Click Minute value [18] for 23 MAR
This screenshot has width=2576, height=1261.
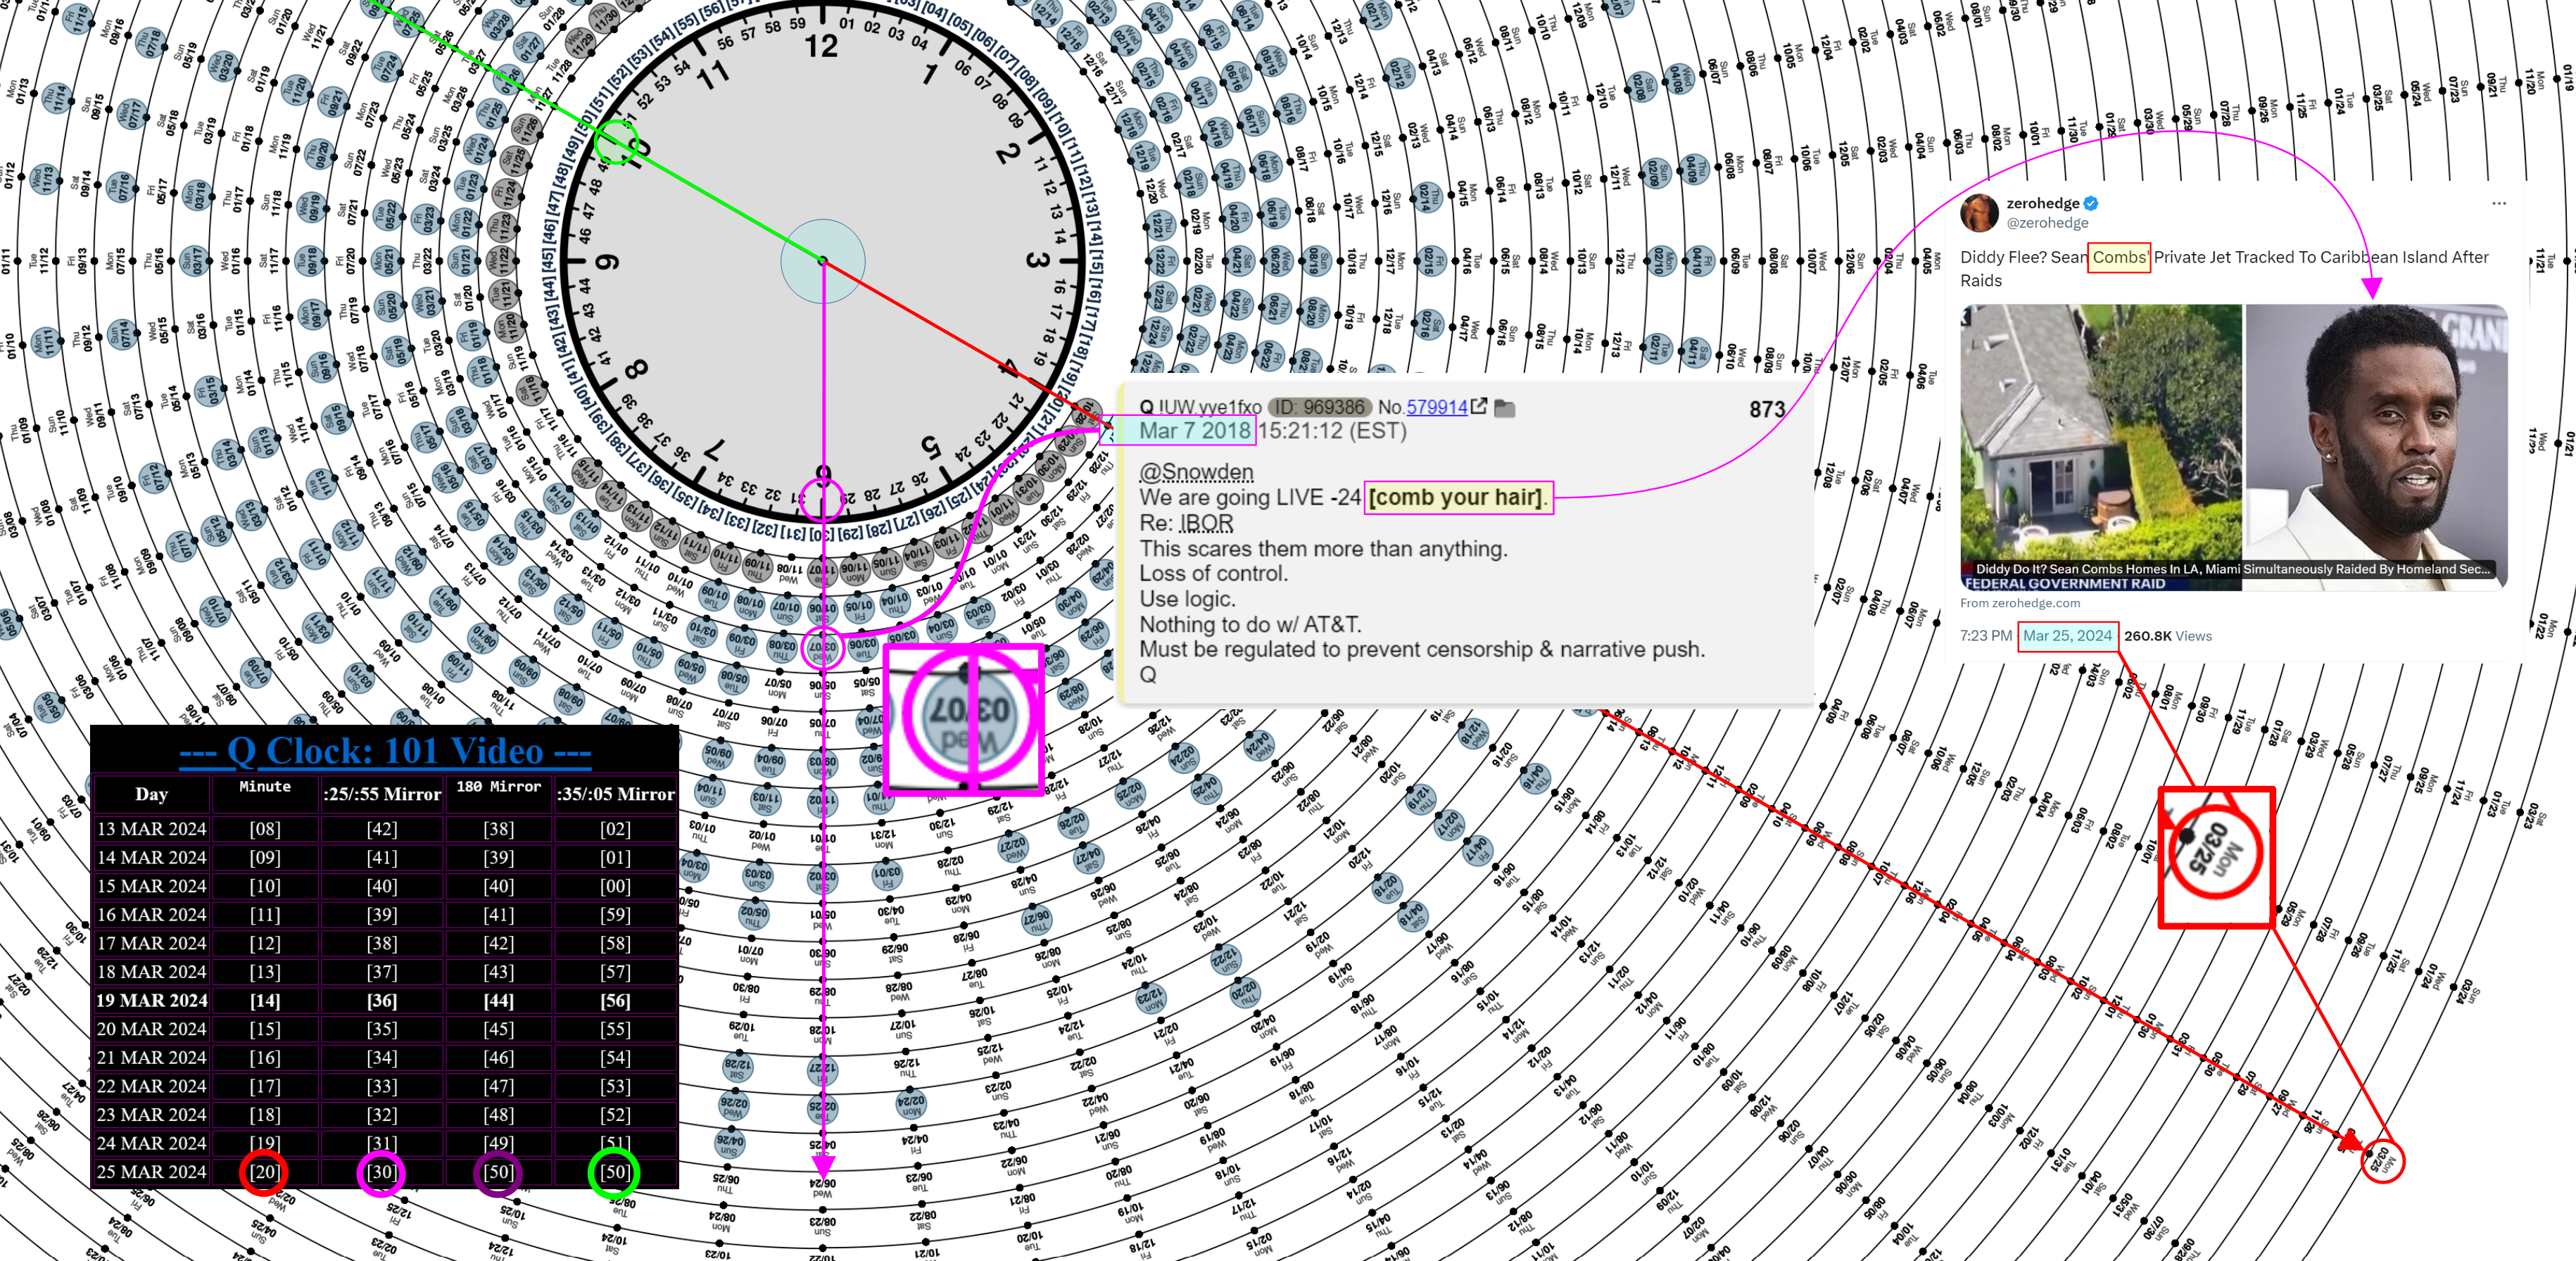pyautogui.click(x=265, y=1114)
